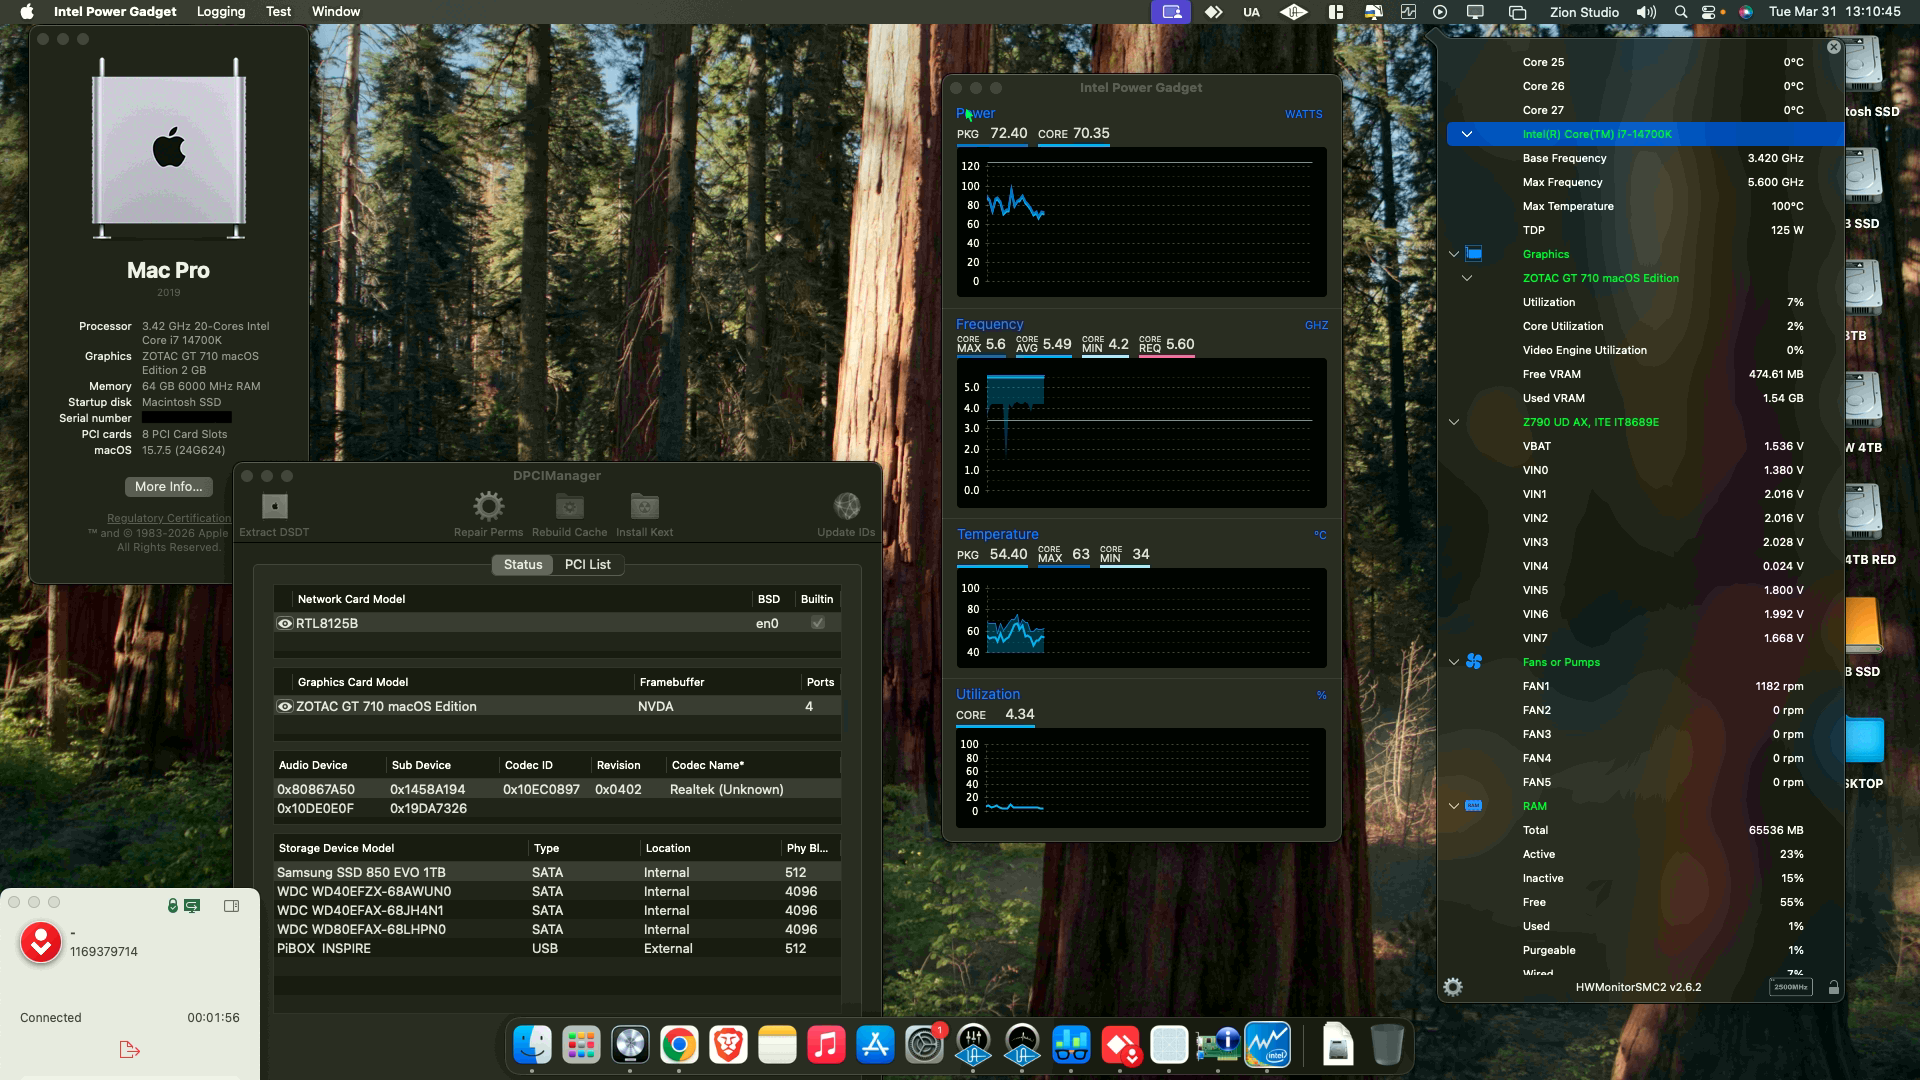1920x1080 pixels.
Task: Open HWMonitorSMC2 settings gear
Action: pos(1453,987)
